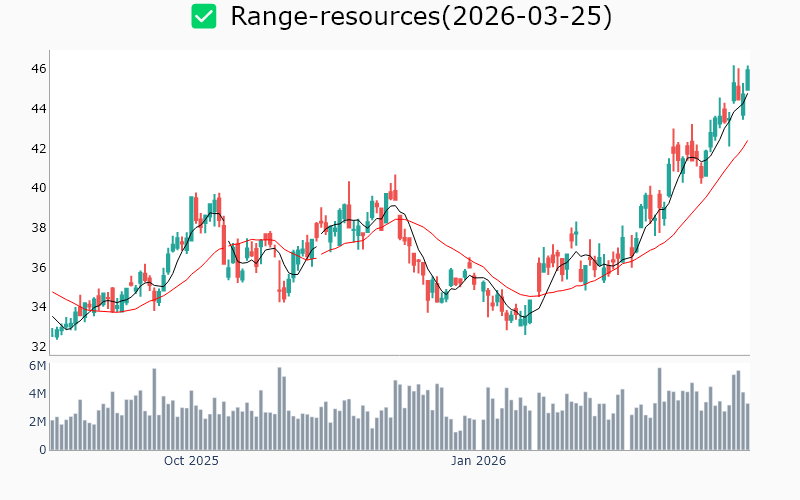Click the Range-resources(2026-03-25) chart title
800x500 pixels.
tap(421, 16)
